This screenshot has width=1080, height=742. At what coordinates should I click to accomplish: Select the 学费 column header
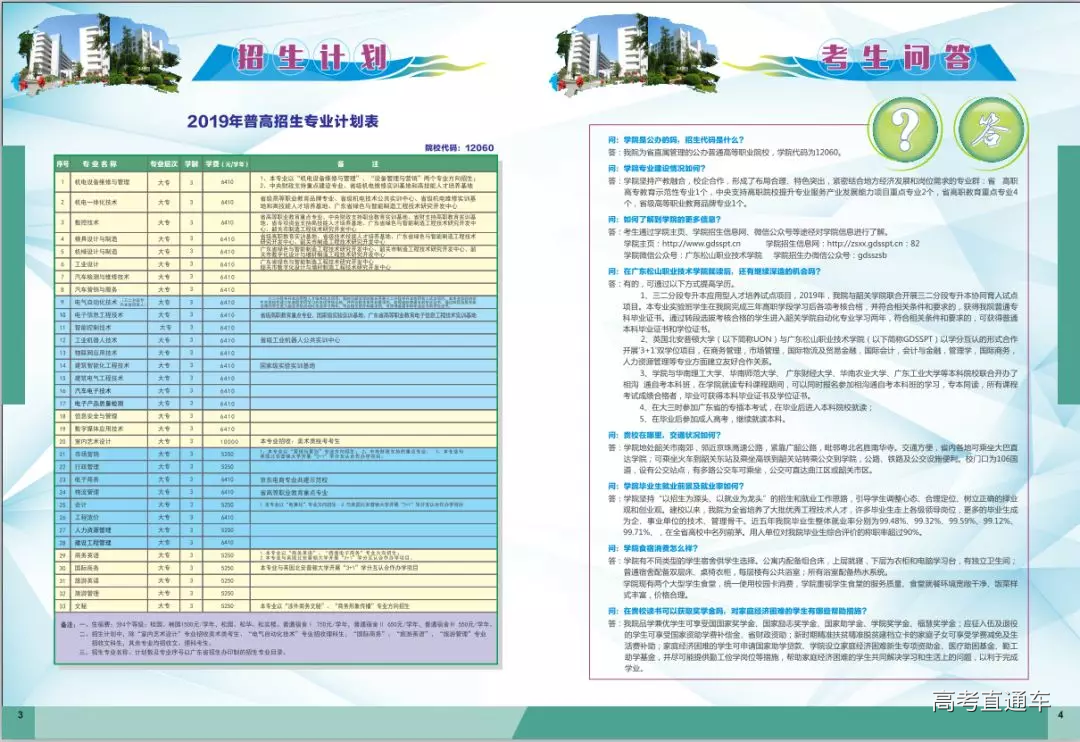[x=226, y=162]
